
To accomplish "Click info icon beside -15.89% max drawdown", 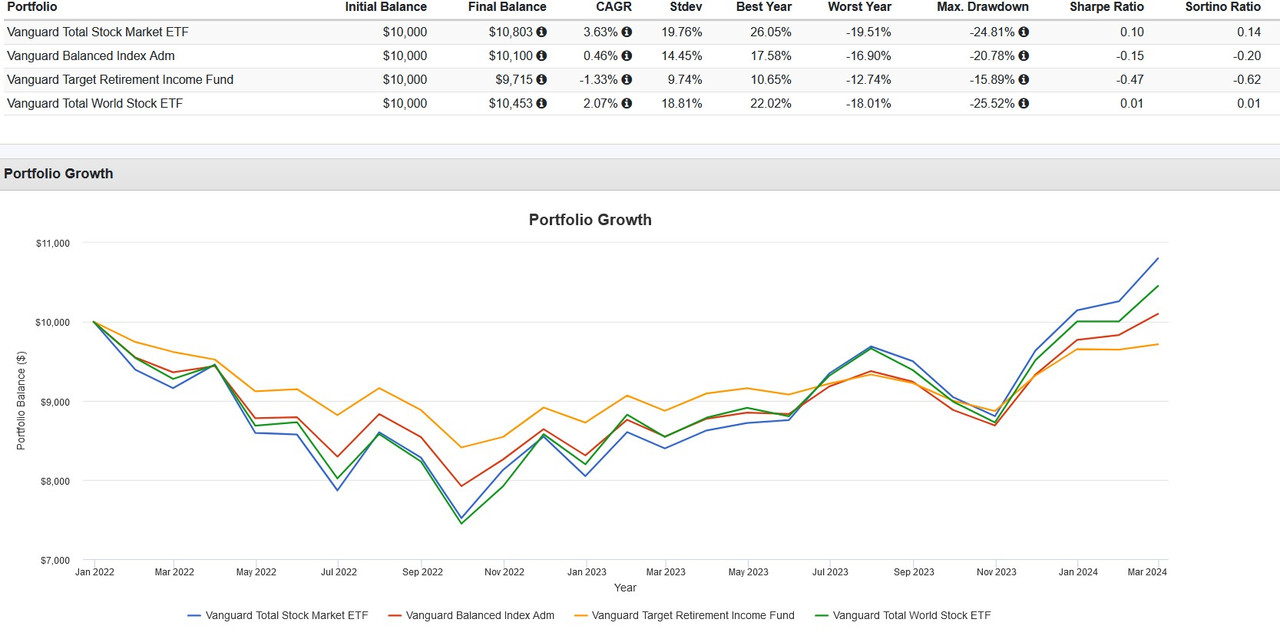I will (x=1023, y=80).
